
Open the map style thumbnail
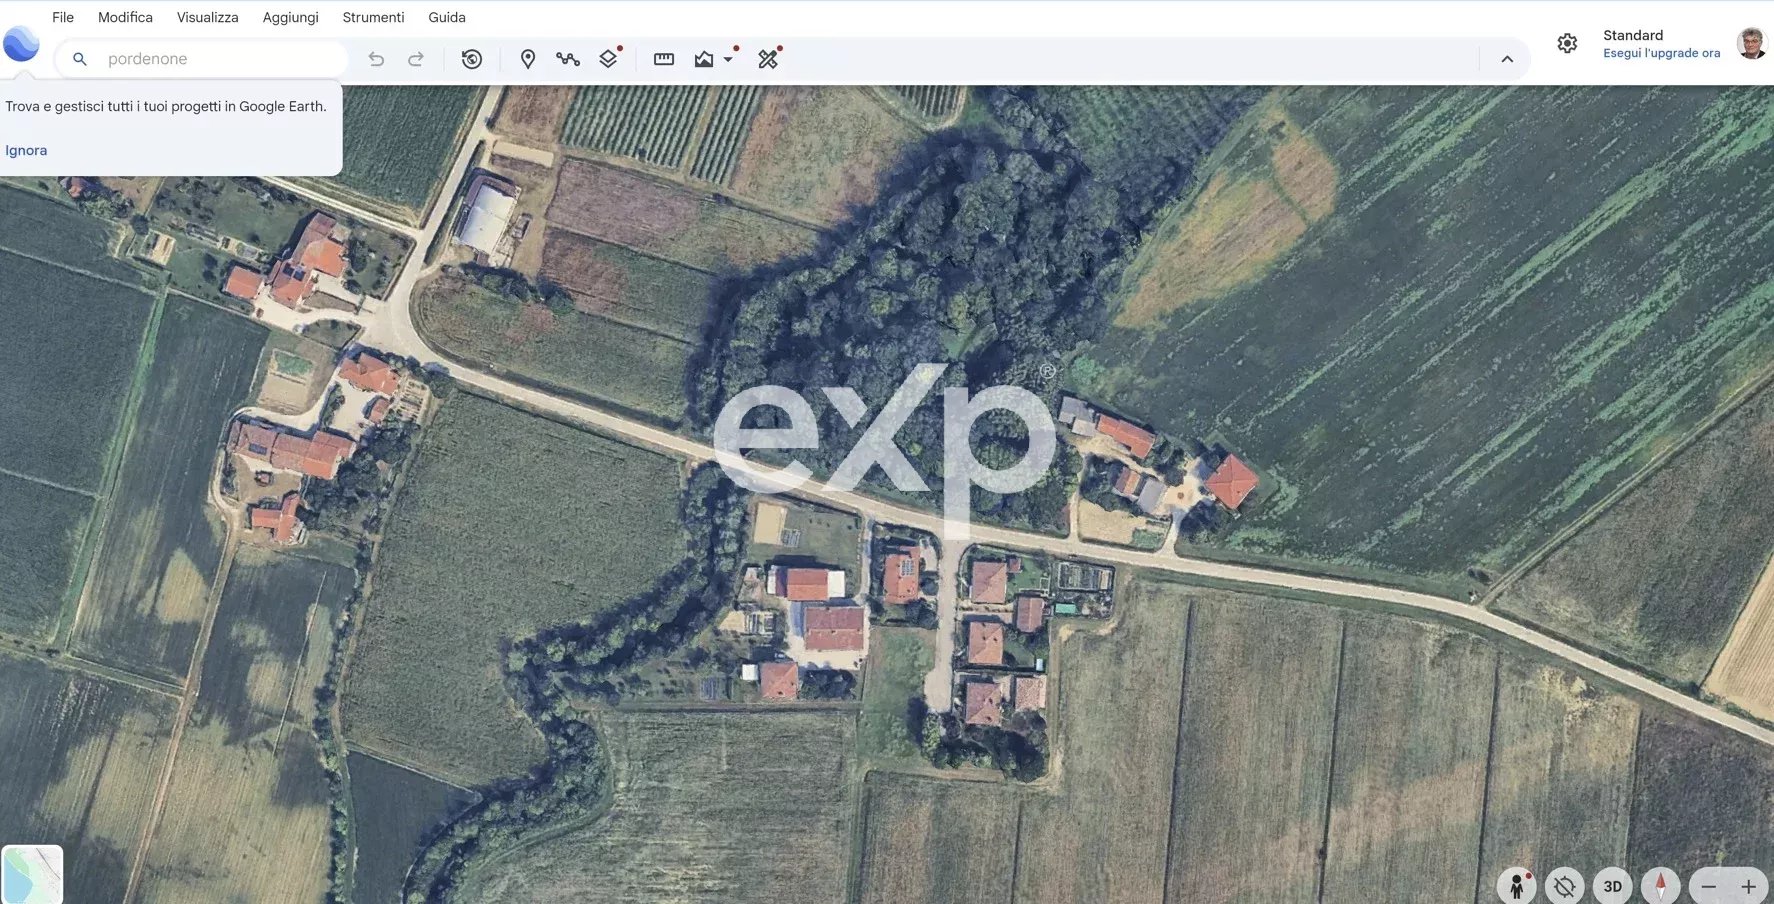32,875
